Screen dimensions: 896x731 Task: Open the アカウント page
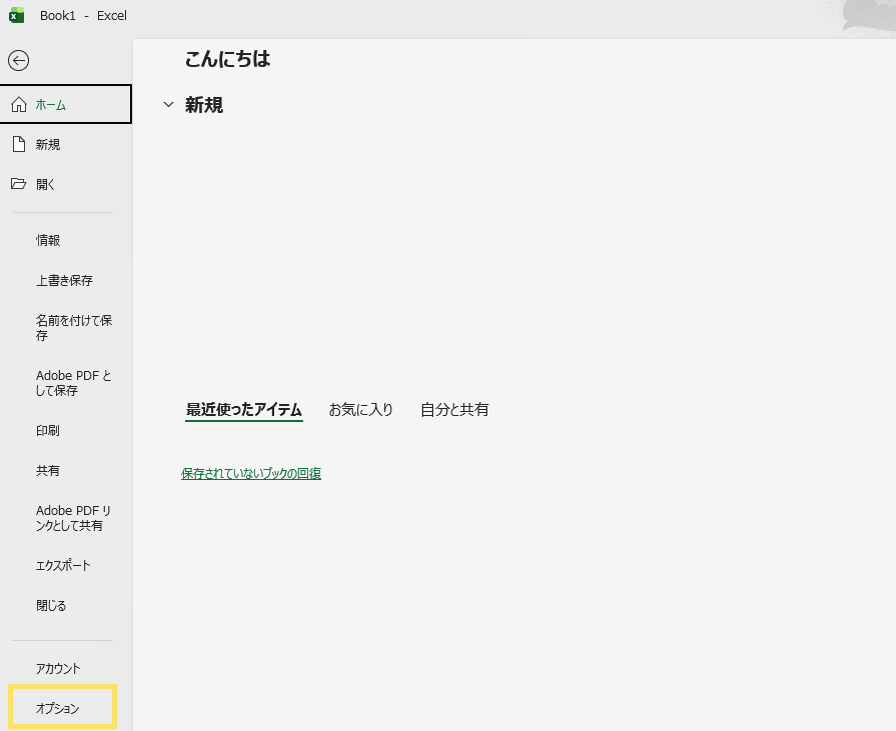[x=58, y=668]
